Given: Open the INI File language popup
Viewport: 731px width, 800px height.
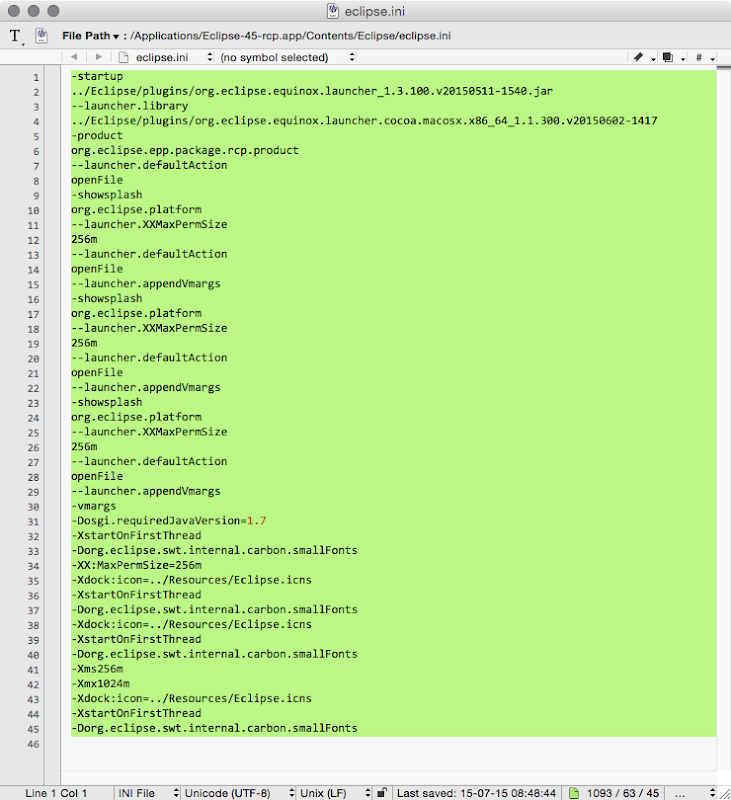Looking at the screenshot, I should [x=148, y=793].
